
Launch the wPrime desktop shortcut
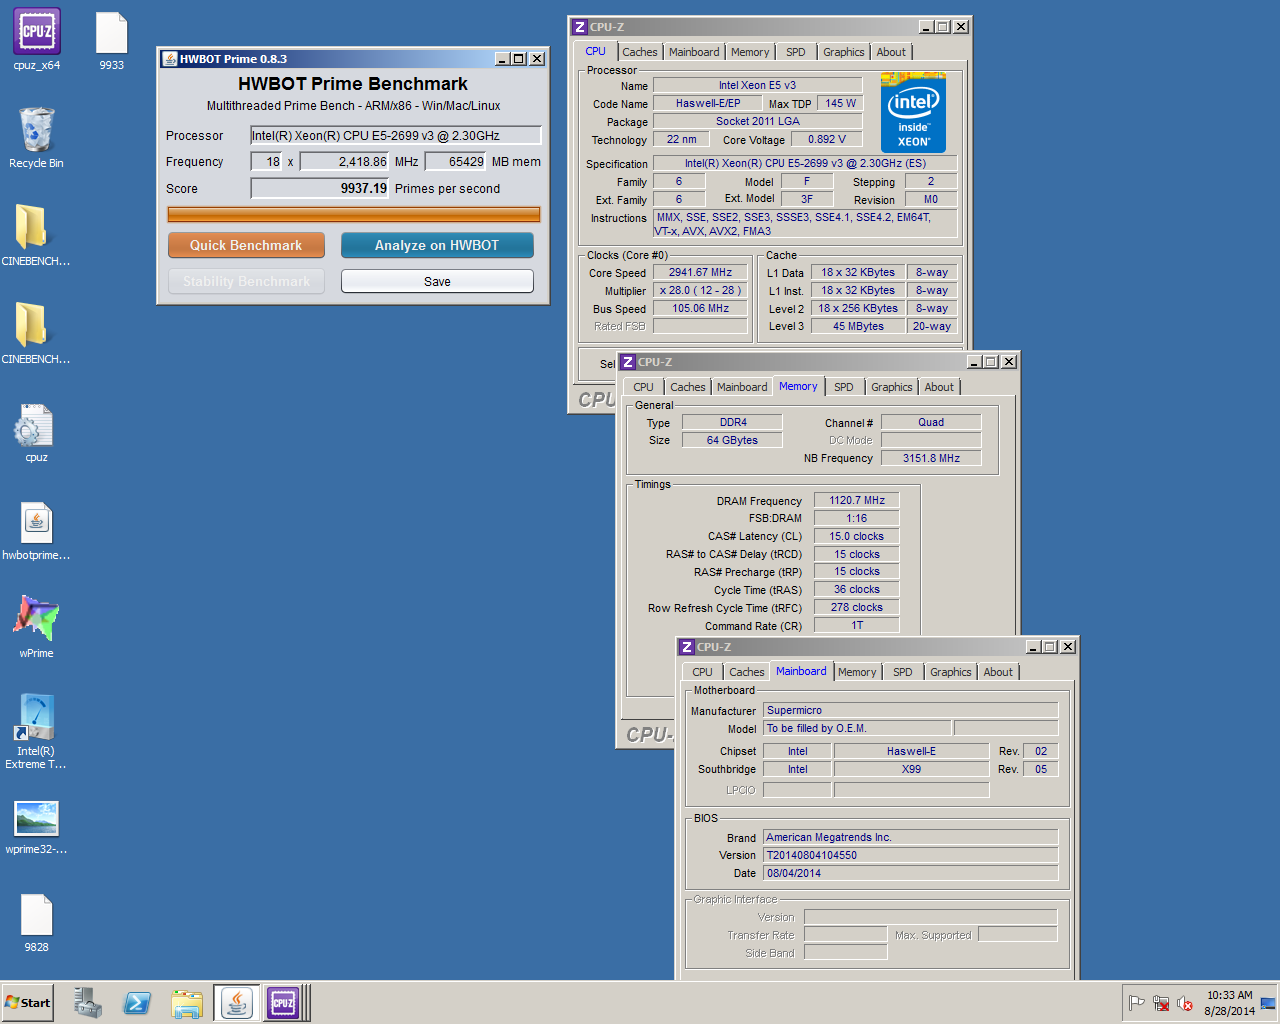(x=36, y=627)
